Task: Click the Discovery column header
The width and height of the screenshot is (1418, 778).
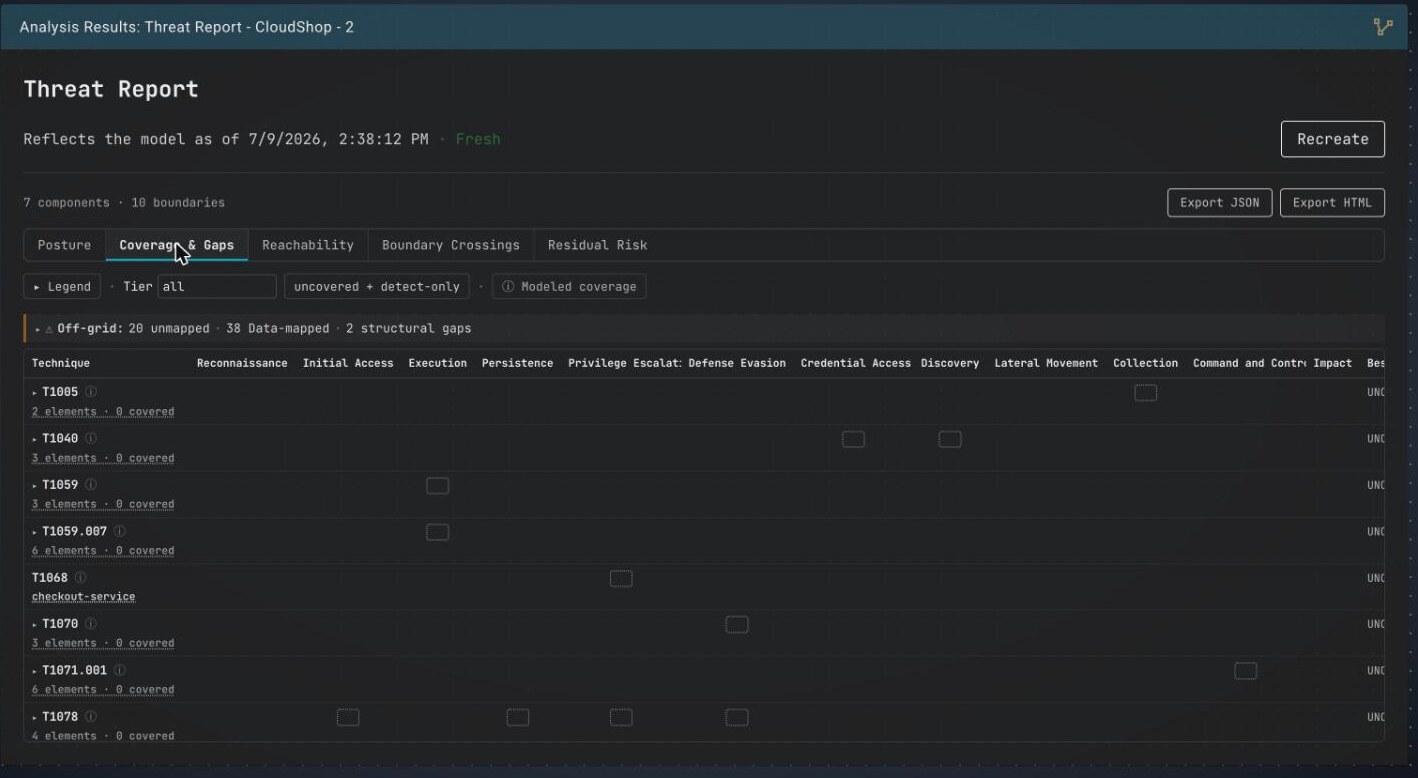Action: coord(950,363)
